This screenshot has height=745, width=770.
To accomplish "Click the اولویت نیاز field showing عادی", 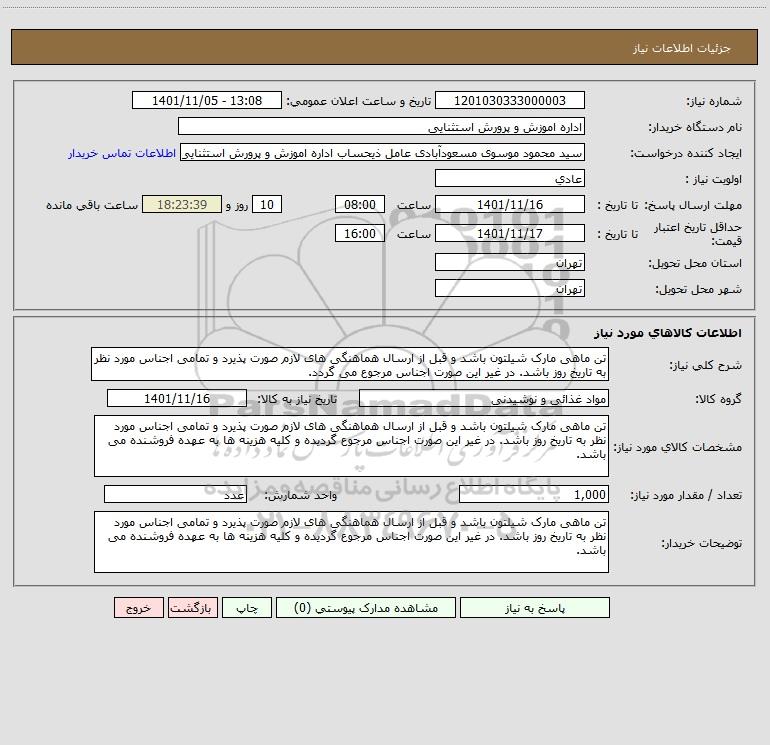I will tap(510, 178).
